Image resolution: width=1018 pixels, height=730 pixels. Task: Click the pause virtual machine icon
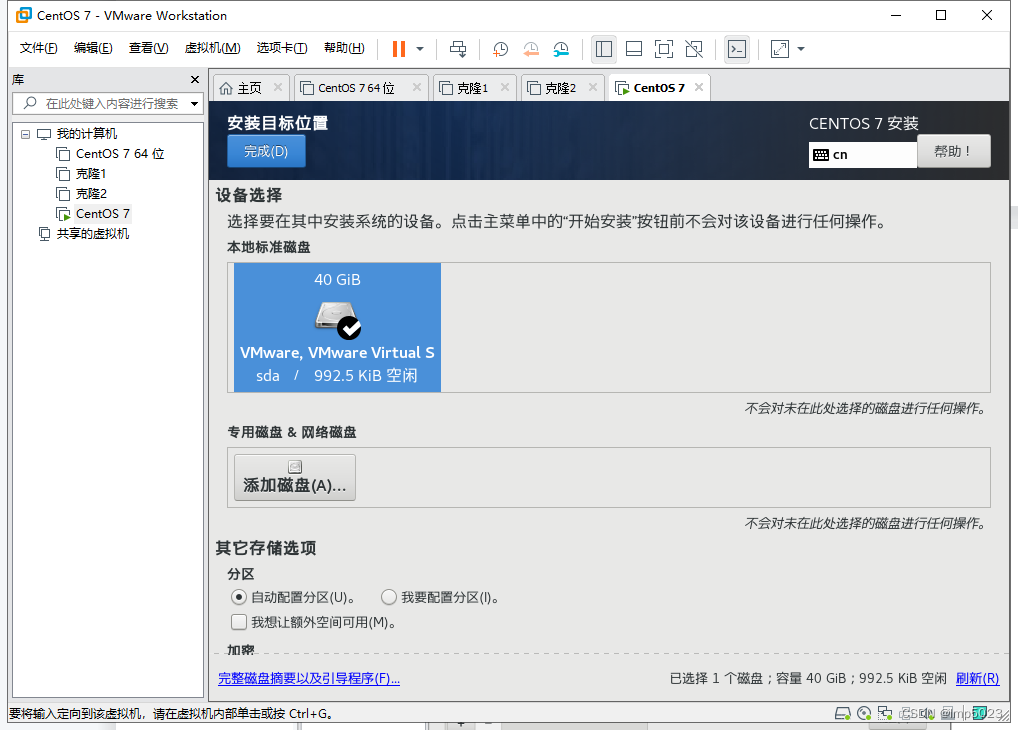[x=399, y=49]
